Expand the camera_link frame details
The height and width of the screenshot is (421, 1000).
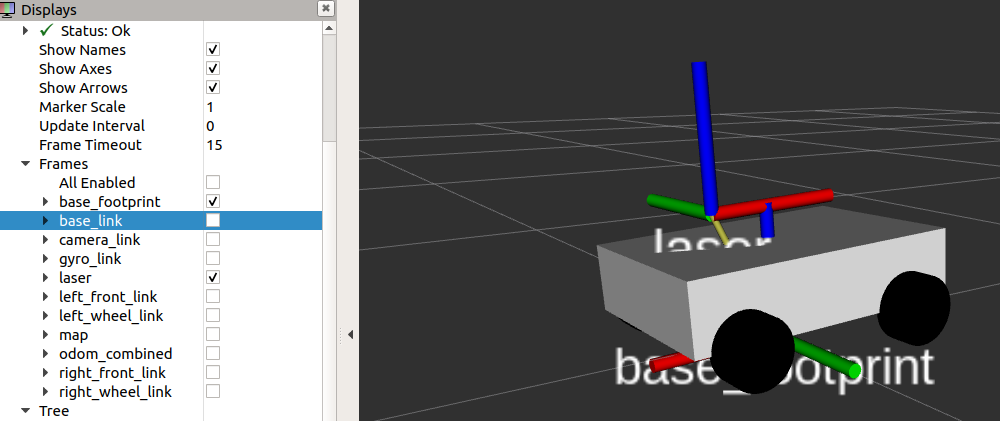pos(45,240)
